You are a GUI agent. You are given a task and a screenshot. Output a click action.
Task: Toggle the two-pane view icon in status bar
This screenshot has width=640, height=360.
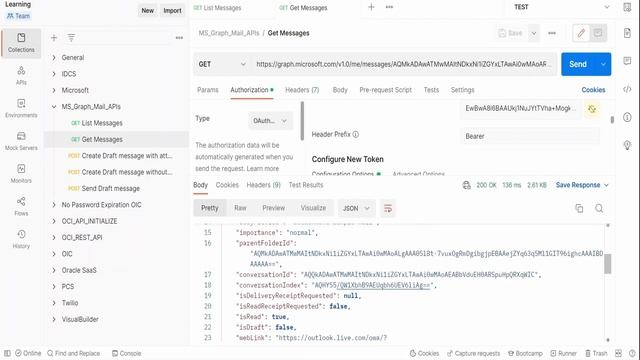pyautogui.click(x=618, y=353)
